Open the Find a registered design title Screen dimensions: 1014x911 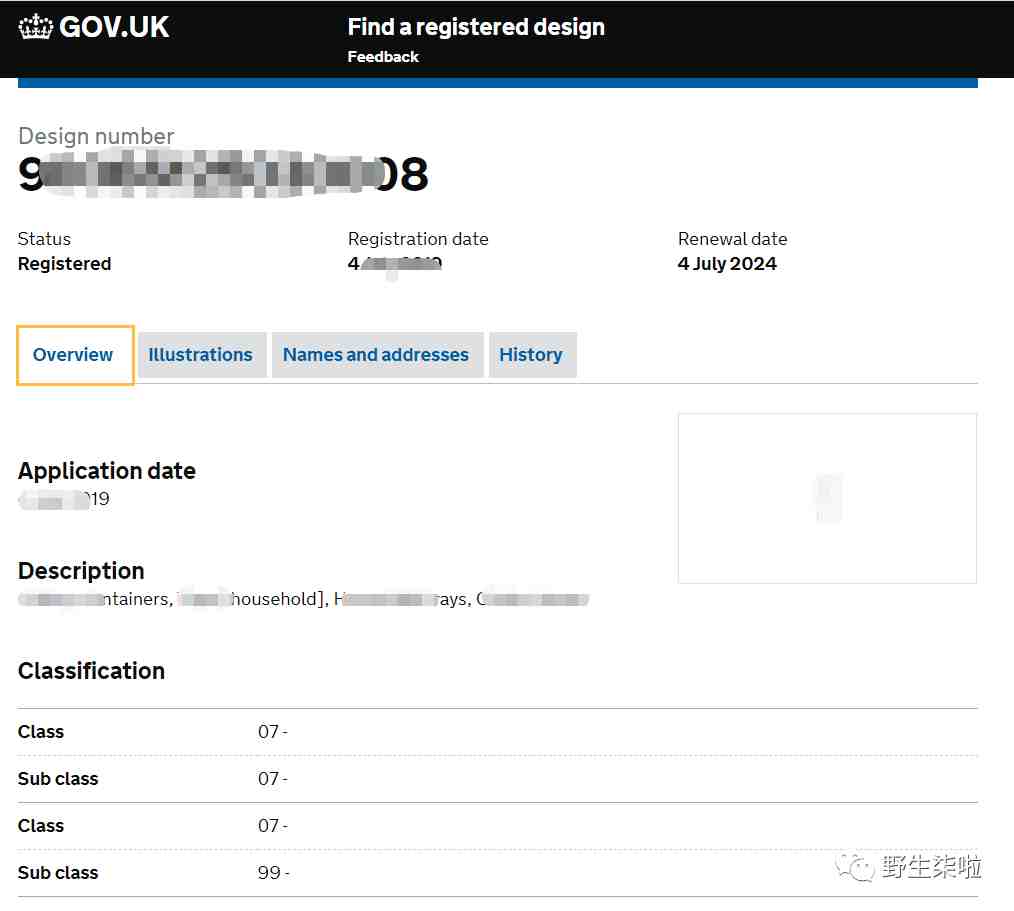[x=476, y=27]
